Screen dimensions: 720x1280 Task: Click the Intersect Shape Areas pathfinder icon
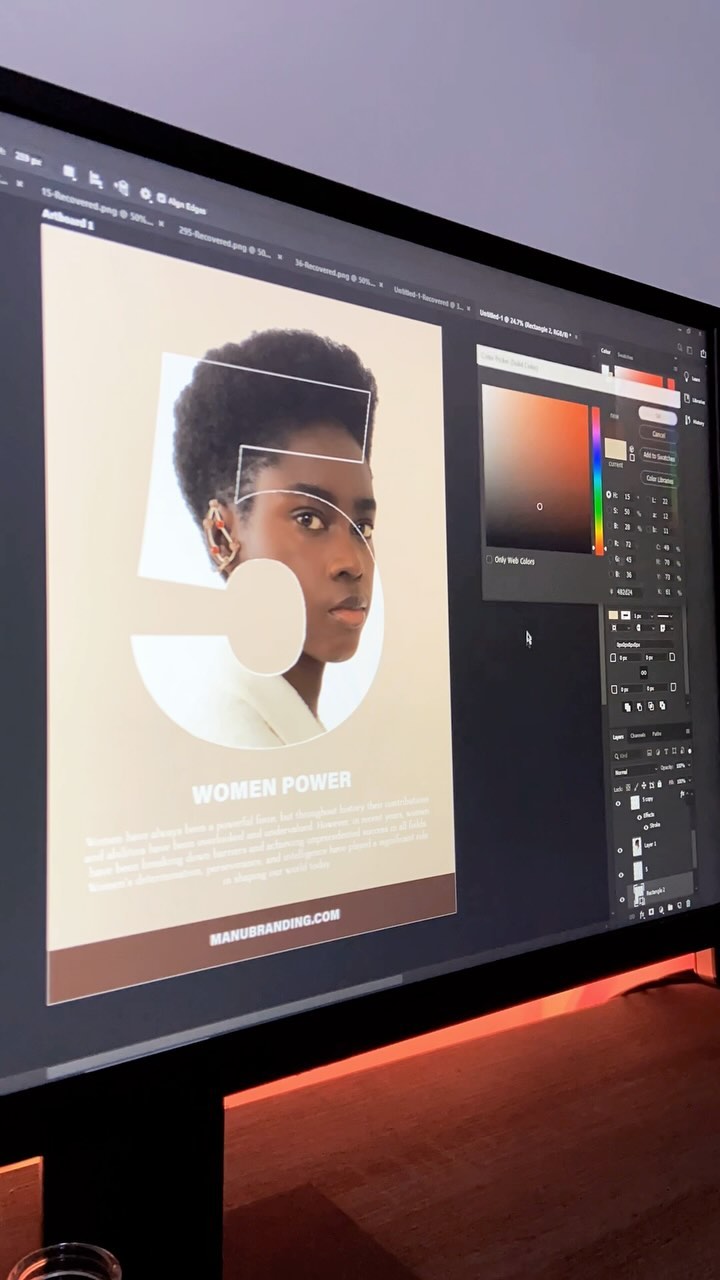click(x=651, y=706)
